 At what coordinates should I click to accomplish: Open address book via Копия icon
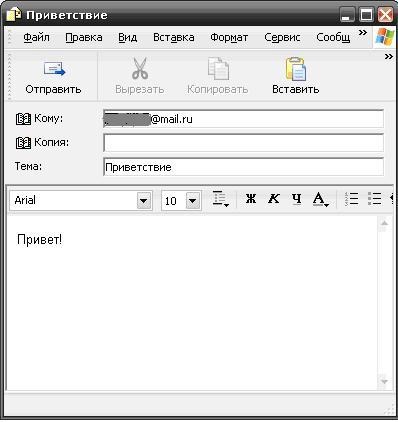[23, 143]
